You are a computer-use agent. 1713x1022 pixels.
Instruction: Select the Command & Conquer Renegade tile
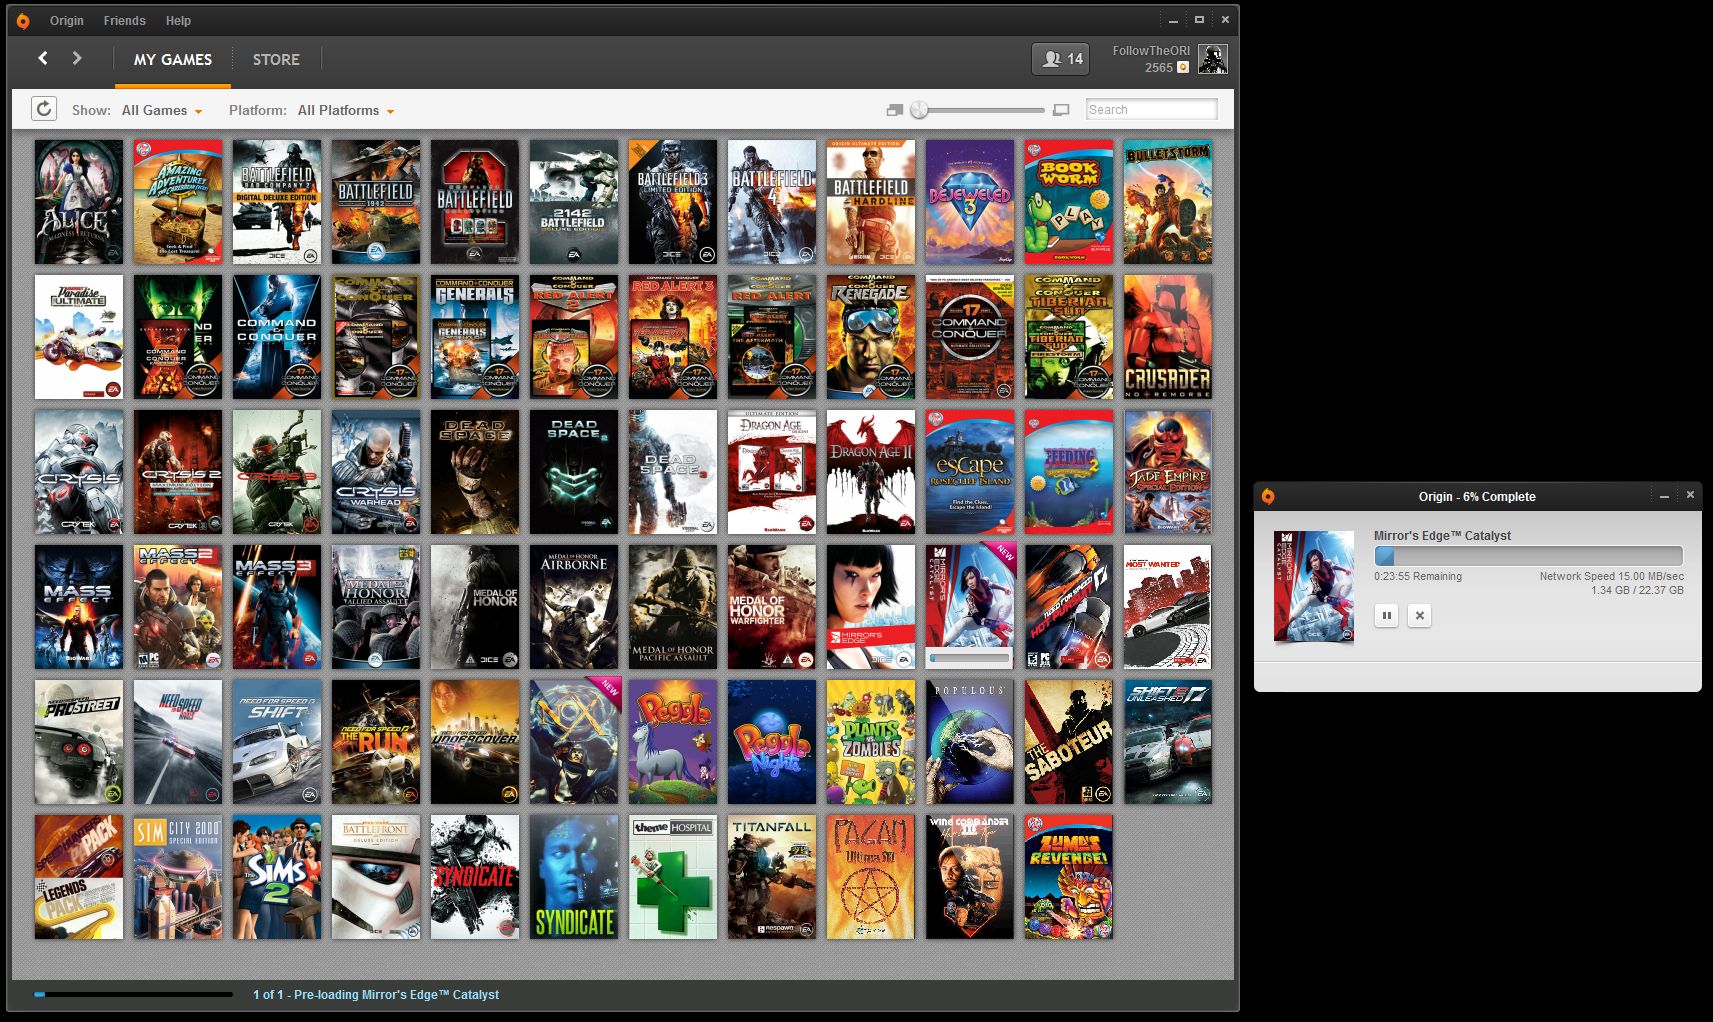coord(871,337)
